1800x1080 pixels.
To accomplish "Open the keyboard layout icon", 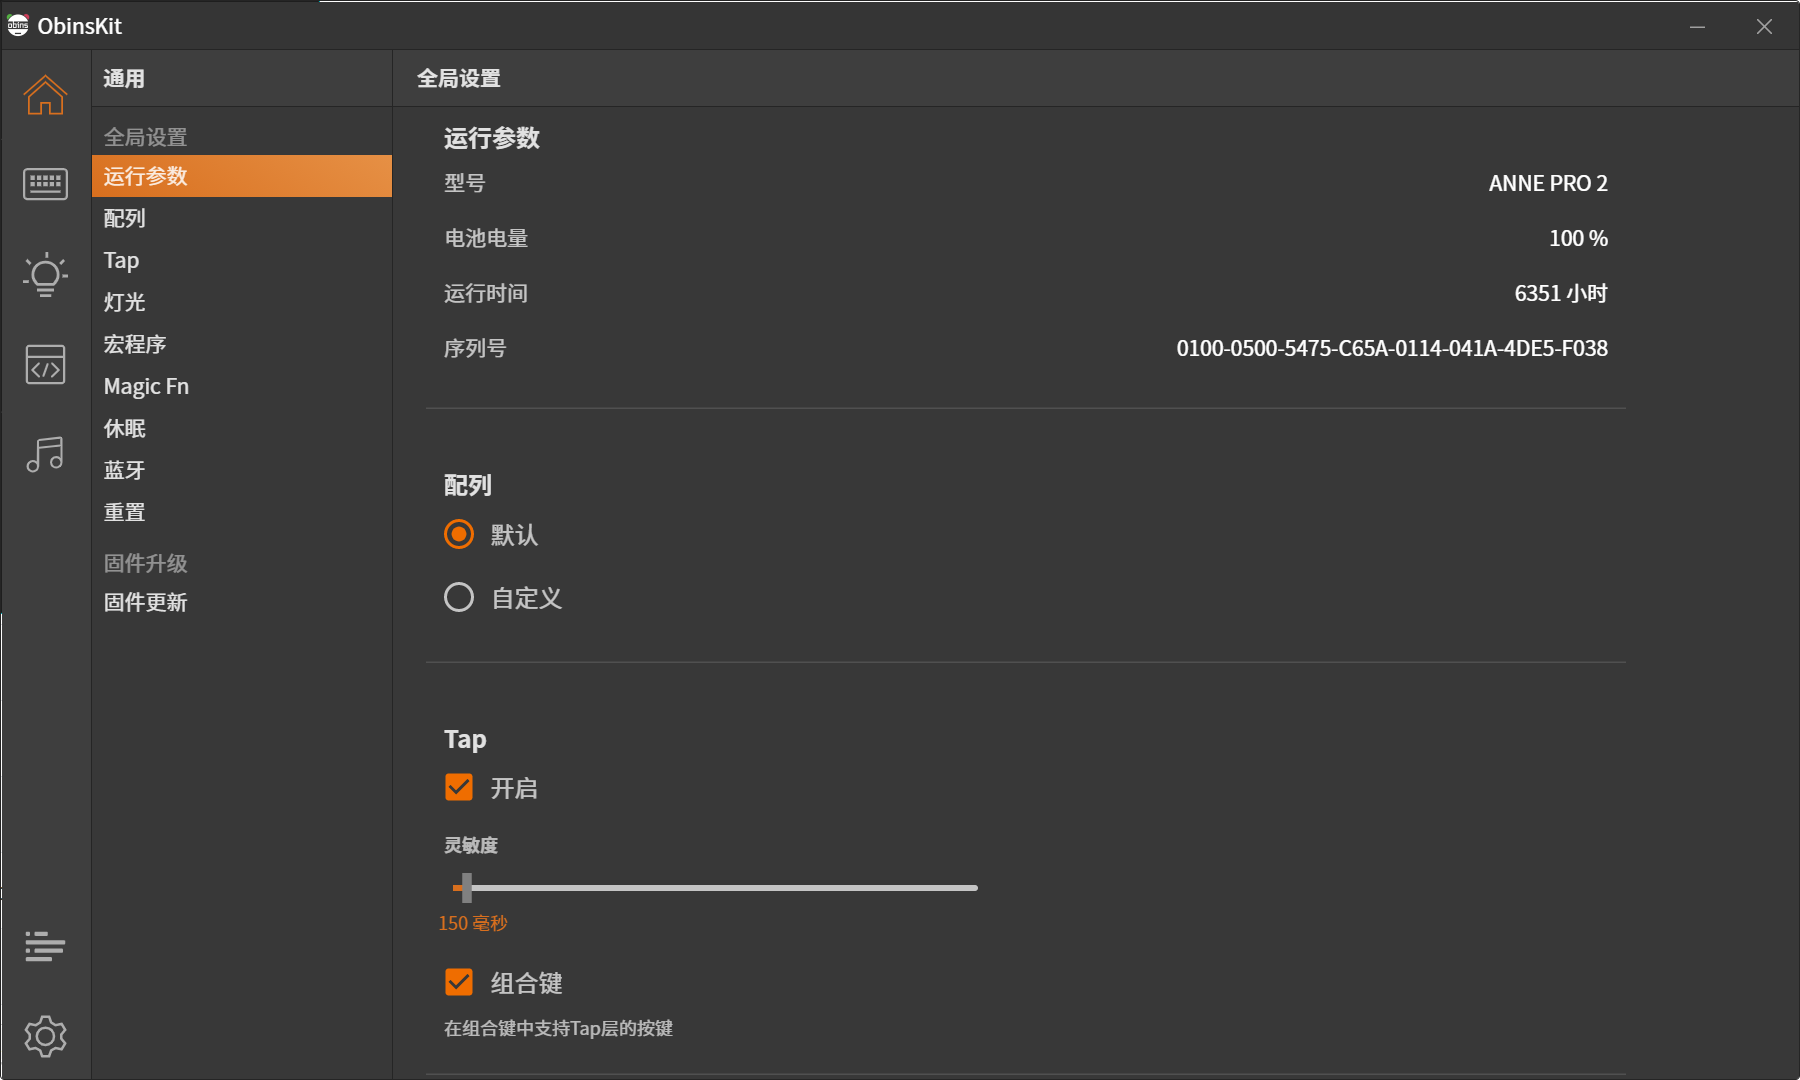I will [x=45, y=184].
